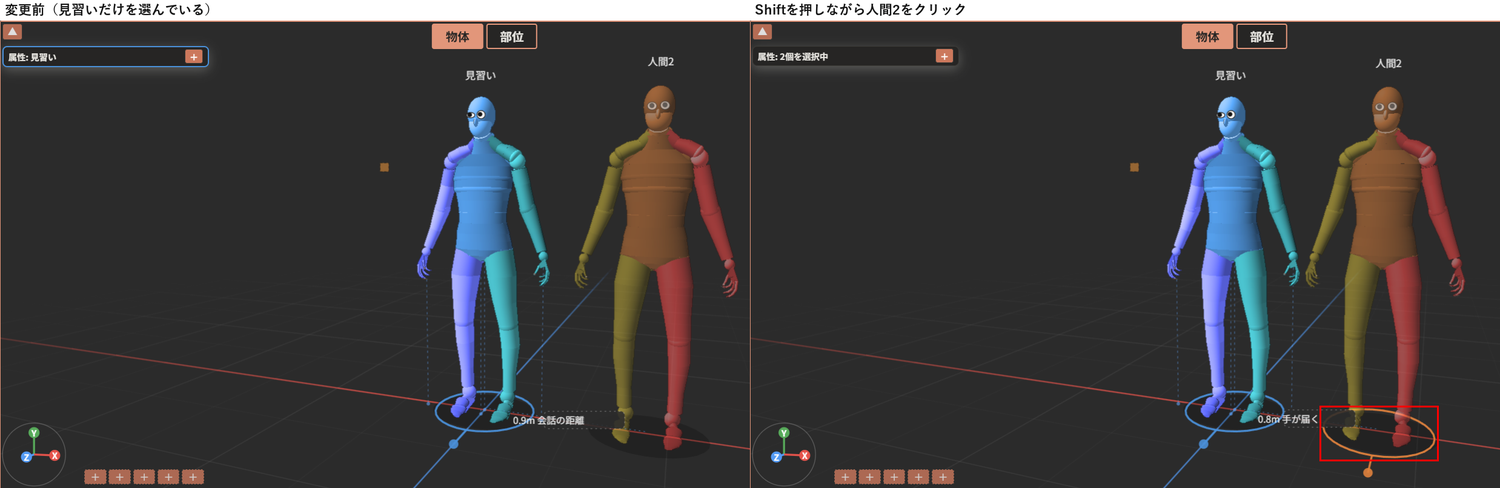This screenshot has height=488, width=1500.
Task: Switch to the 部位 tab in the left view
Action: 512,37
